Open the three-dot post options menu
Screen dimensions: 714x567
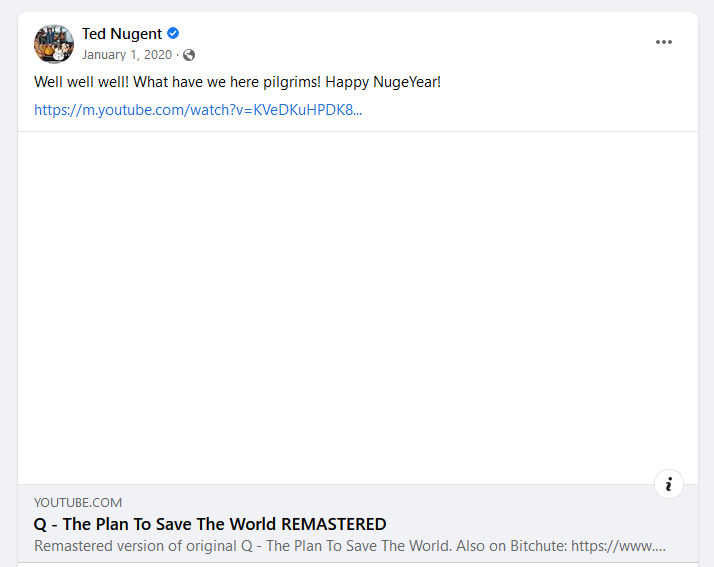coord(663,42)
